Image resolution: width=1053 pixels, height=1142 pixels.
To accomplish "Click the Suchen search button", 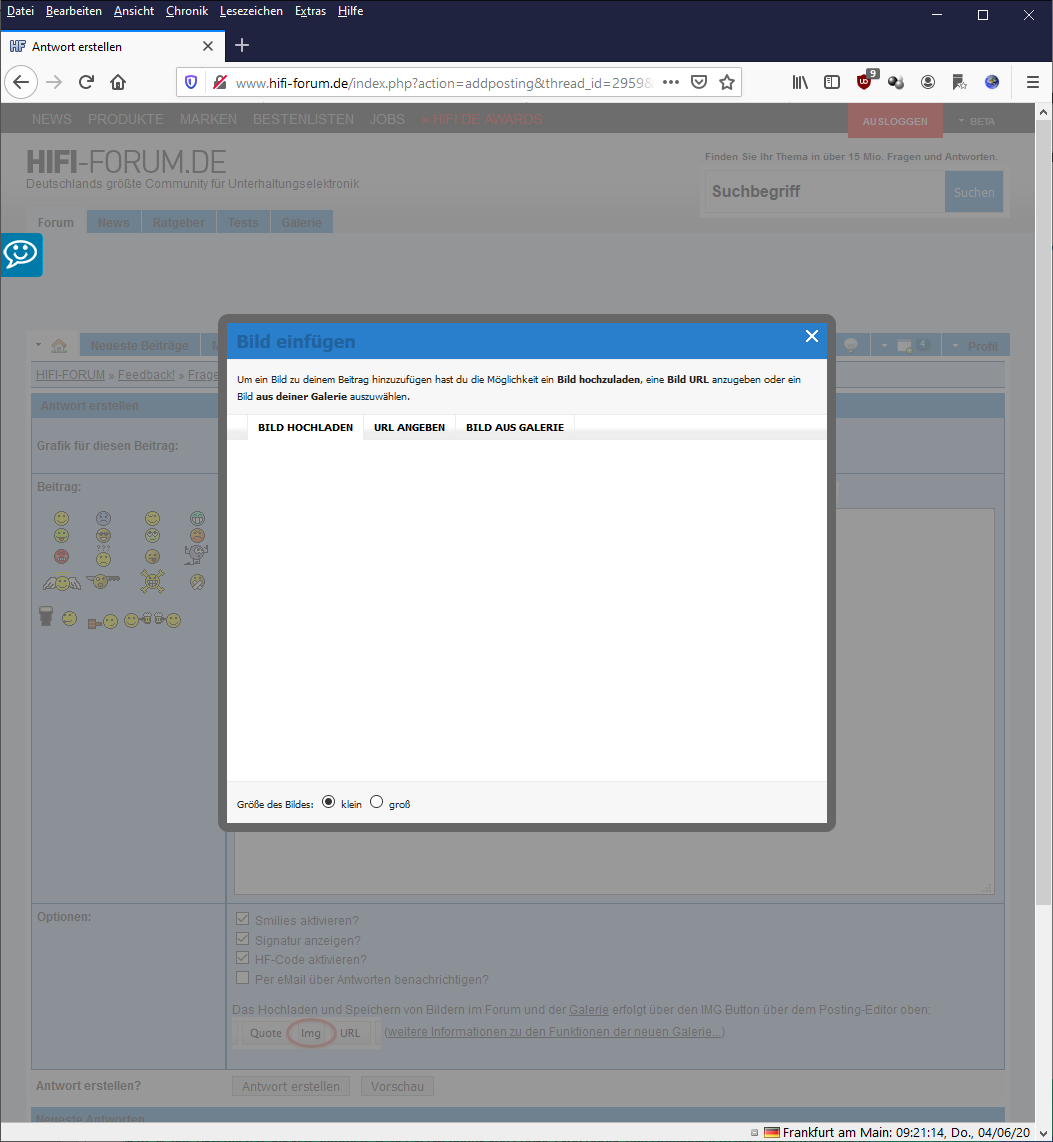I will pyautogui.click(x=974, y=192).
